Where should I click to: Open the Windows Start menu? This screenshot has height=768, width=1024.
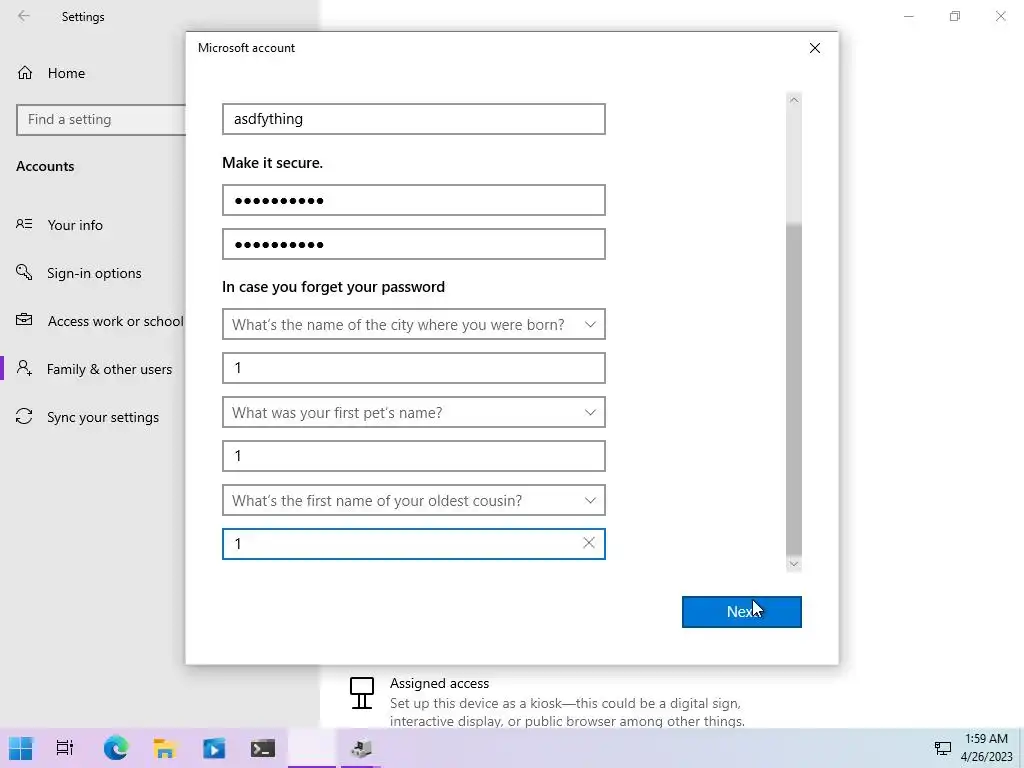(x=21, y=748)
